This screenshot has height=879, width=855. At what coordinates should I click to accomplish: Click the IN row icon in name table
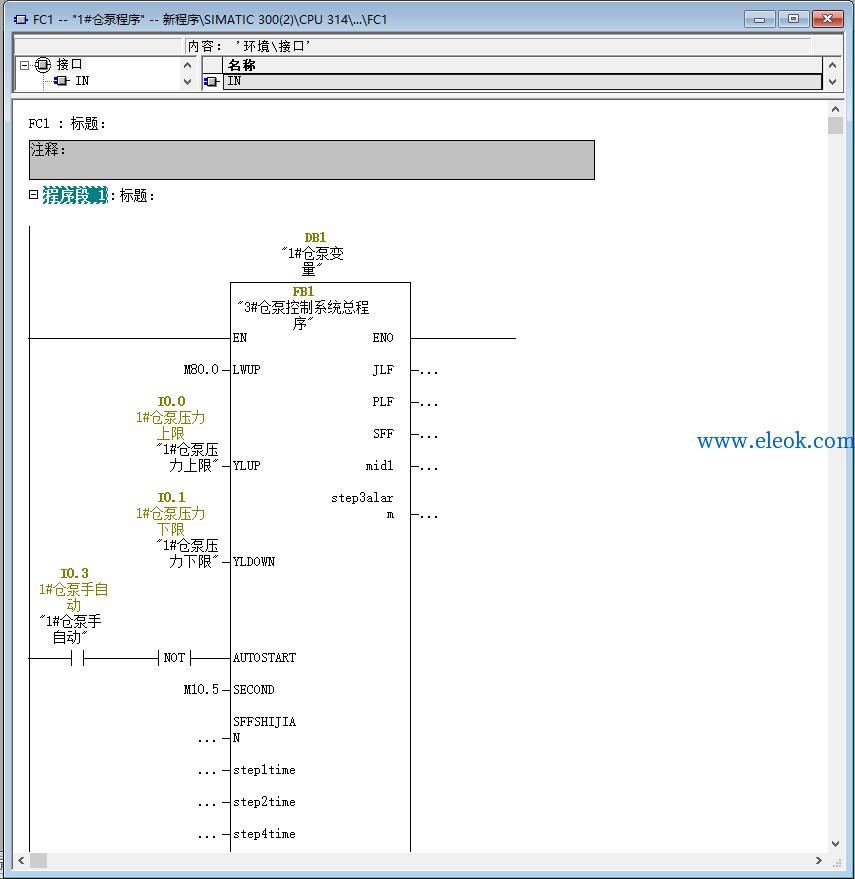tap(212, 82)
